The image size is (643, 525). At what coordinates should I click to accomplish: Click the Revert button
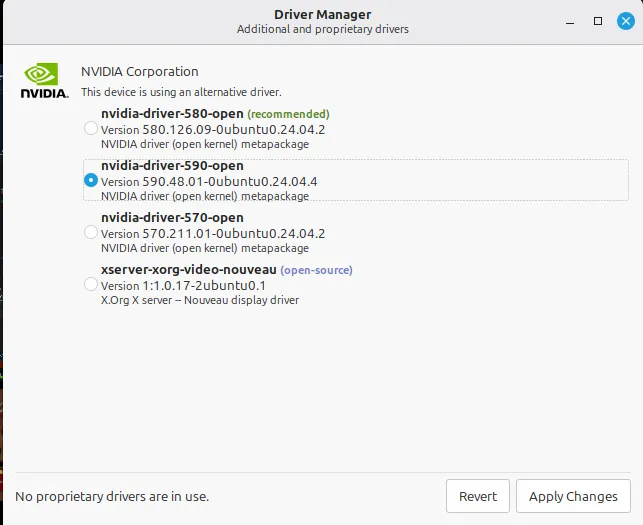(x=478, y=496)
